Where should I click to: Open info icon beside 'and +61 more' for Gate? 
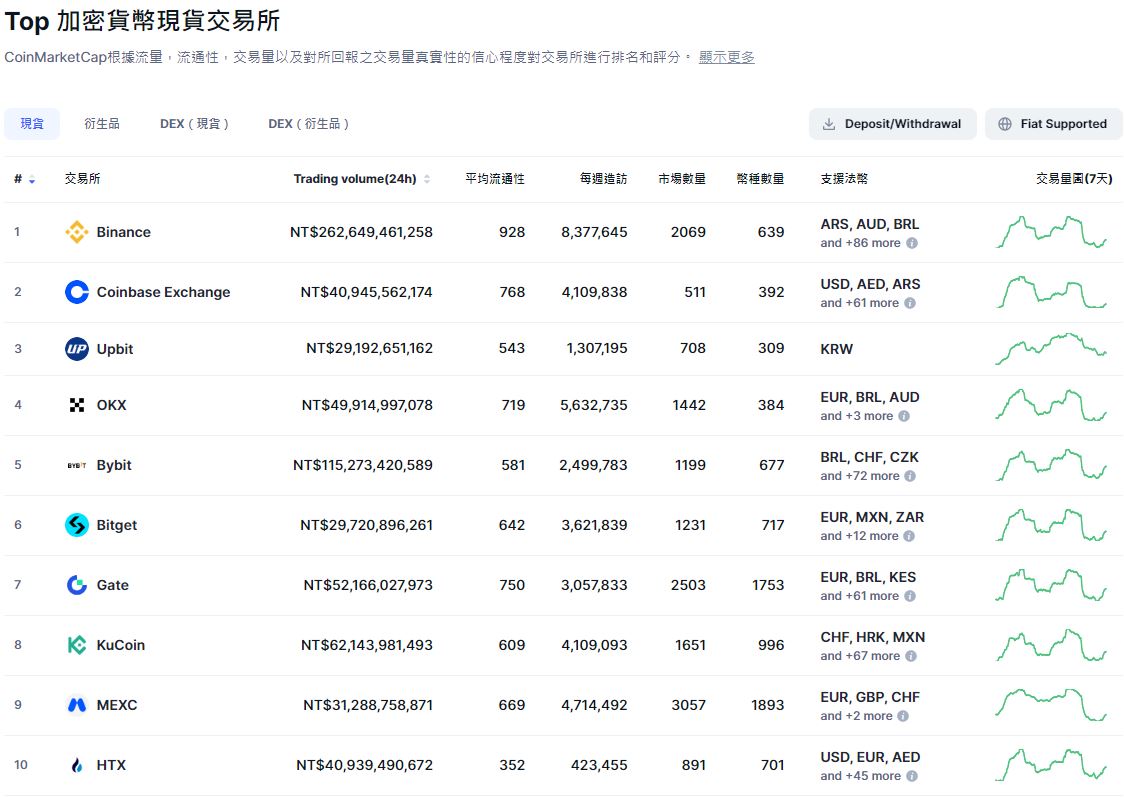click(x=910, y=596)
